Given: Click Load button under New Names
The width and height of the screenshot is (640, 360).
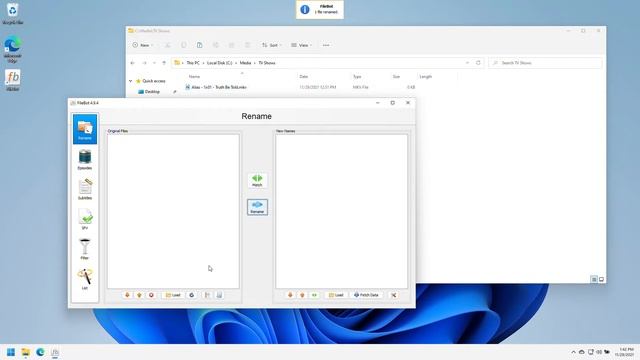Looking at the screenshot, I should tap(336, 295).
